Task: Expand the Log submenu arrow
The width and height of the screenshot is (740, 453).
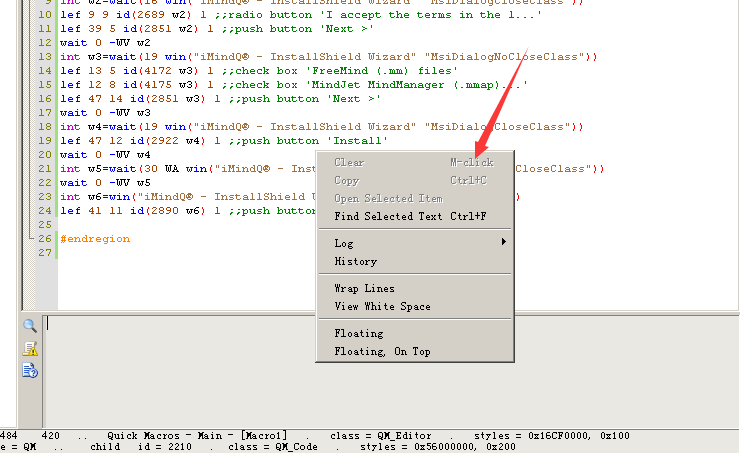Action: (x=504, y=243)
